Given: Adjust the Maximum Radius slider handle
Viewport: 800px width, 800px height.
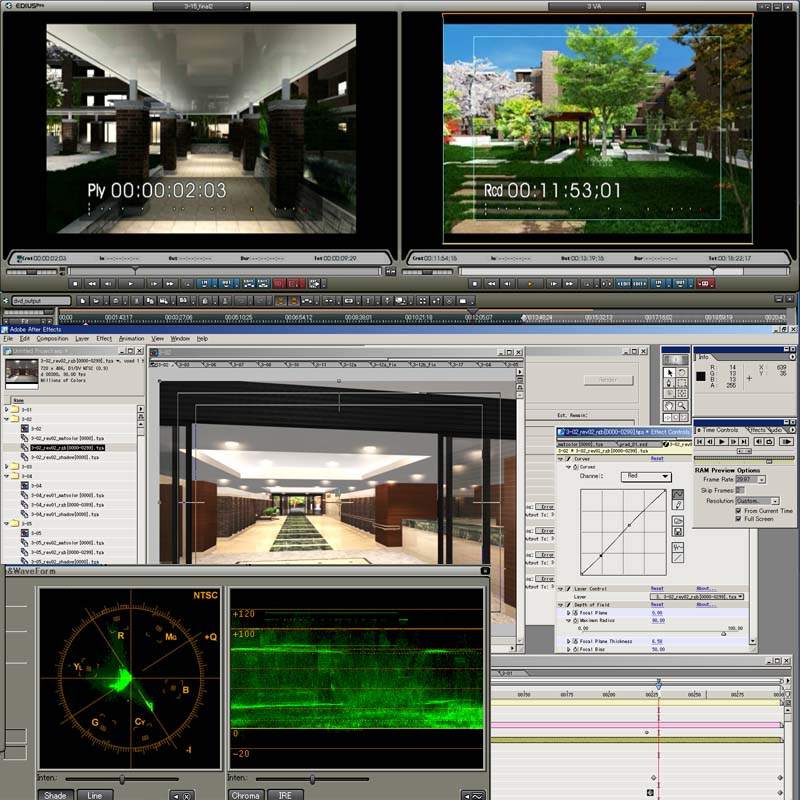Looking at the screenshot, I should pyautogui.click(x=723, y=634).
